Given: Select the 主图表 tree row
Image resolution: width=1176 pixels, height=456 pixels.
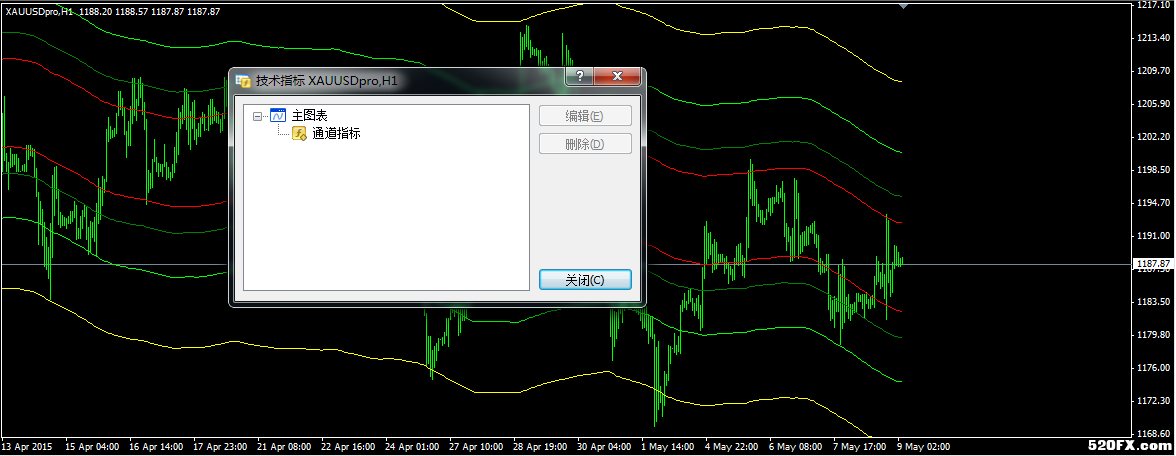Looking at the screenshot, I should pyautogui.click(x=309, y=116).
